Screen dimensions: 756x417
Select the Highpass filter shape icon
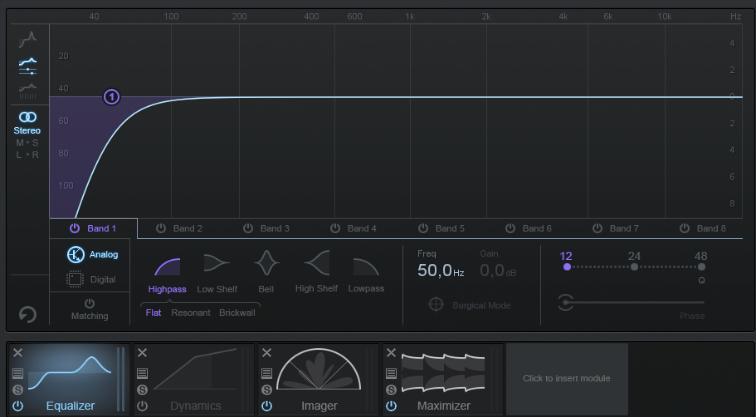click(167, 267)
